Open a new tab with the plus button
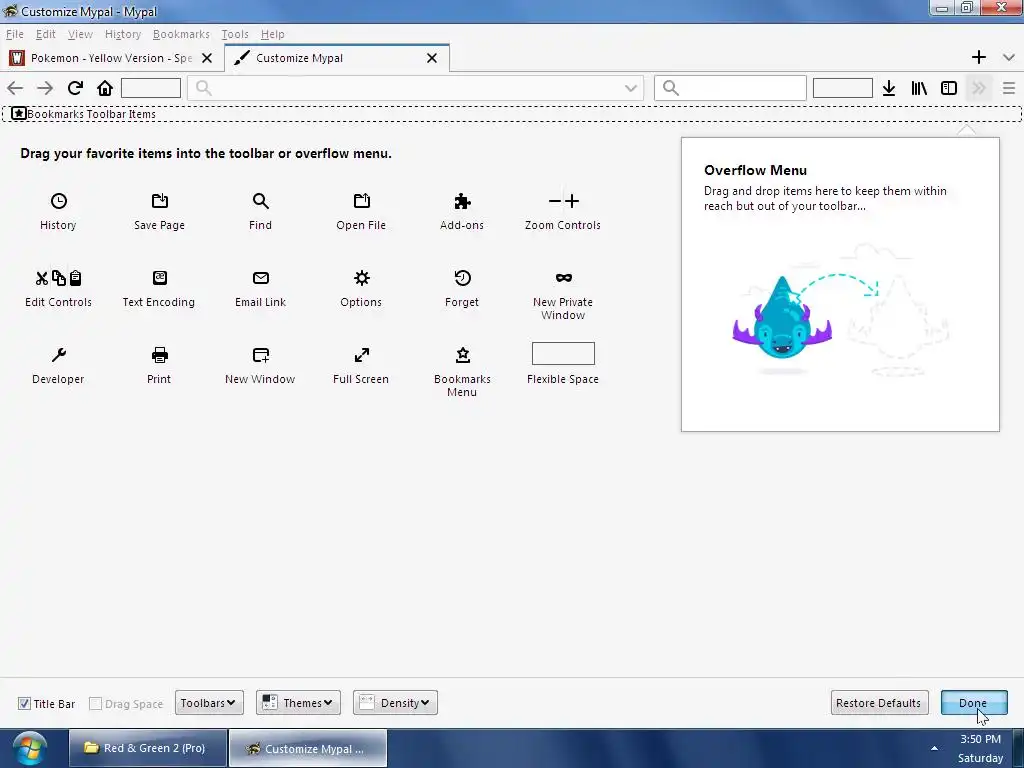 (978, 57)
